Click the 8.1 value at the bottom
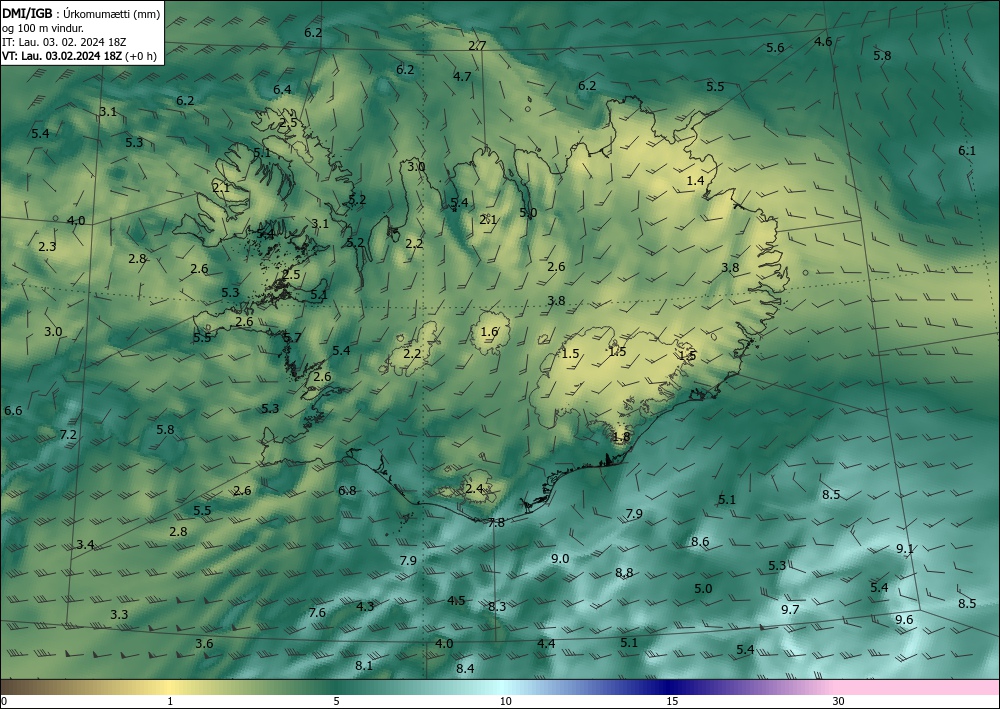 [x=364, y=665]
